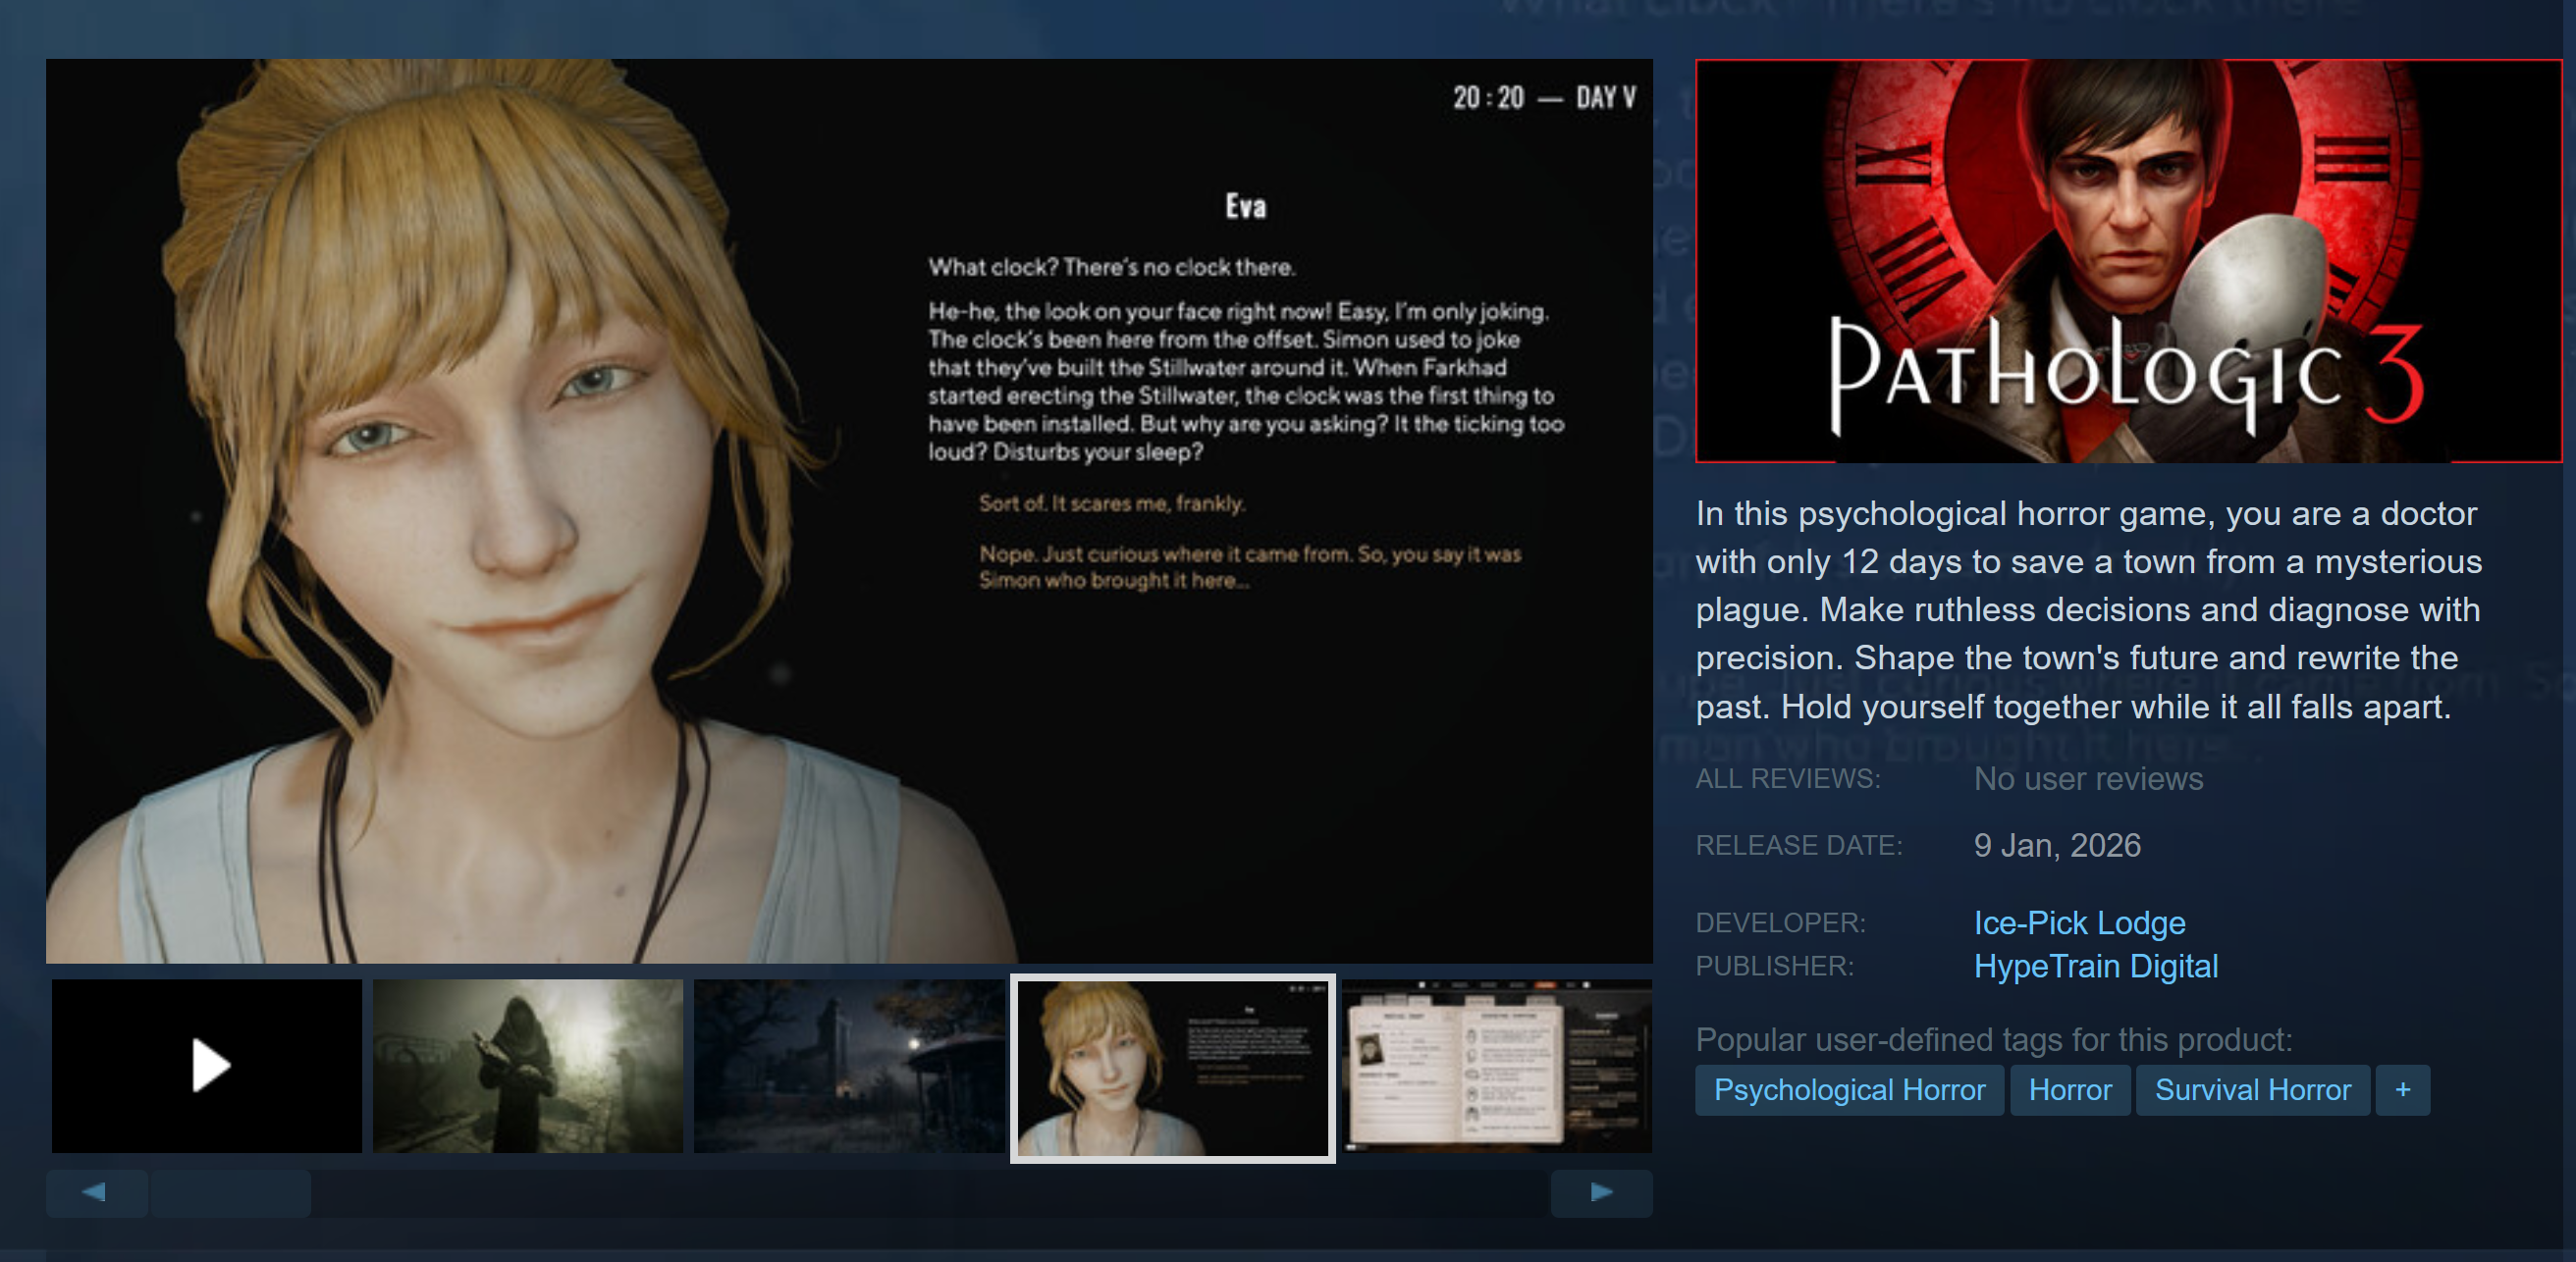The height and width of the screenshot is (1262, 2576).
Task: Open HypeTrain Digital publisher page
Action: [2095, 966]
